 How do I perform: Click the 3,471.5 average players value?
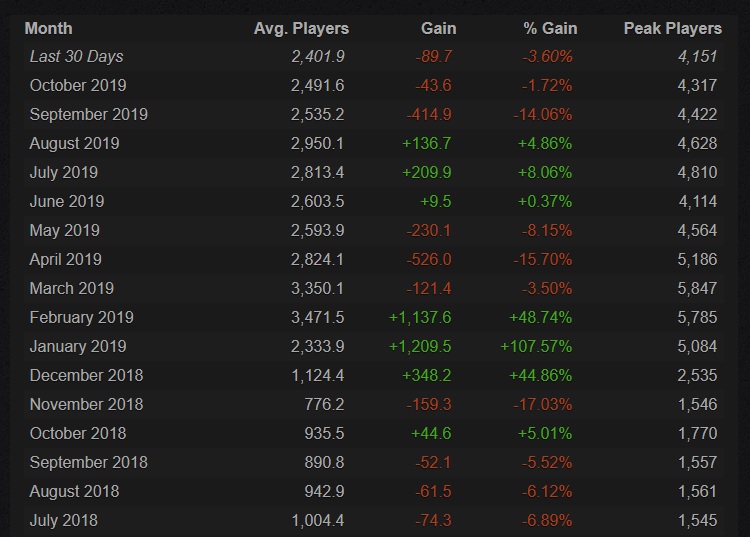316,317
